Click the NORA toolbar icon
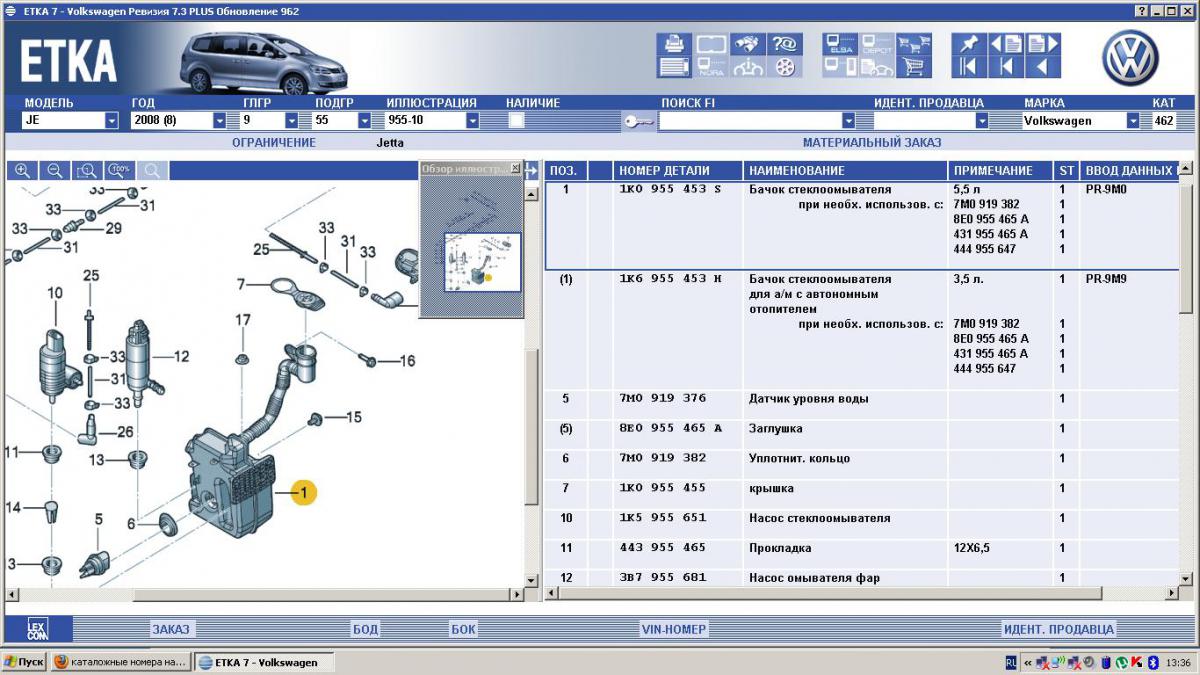The image size is (1200, 675). (711, 67)
